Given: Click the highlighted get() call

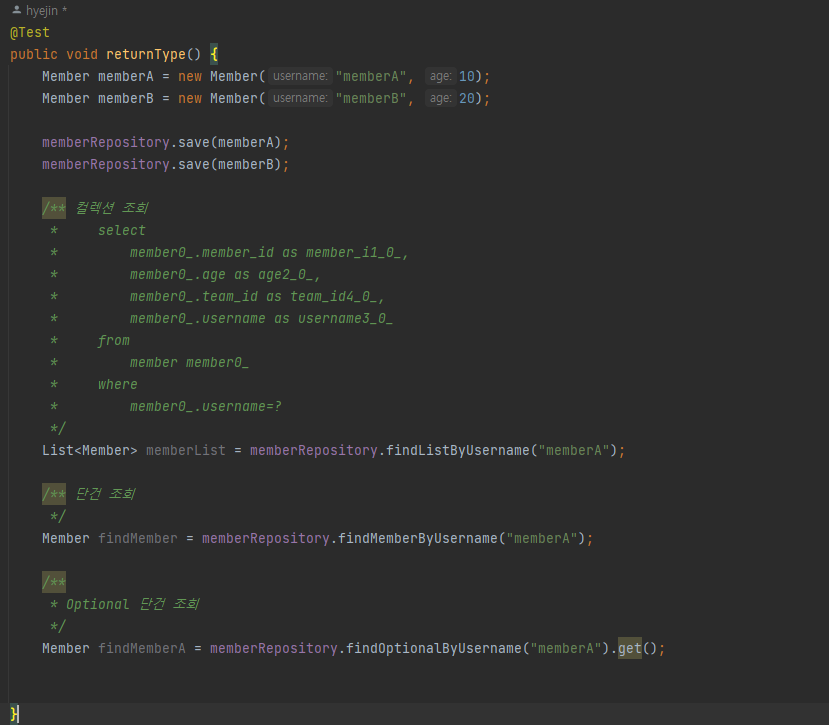Looking at the screenshot, I should pyautogui.click(x=630, y=649).
